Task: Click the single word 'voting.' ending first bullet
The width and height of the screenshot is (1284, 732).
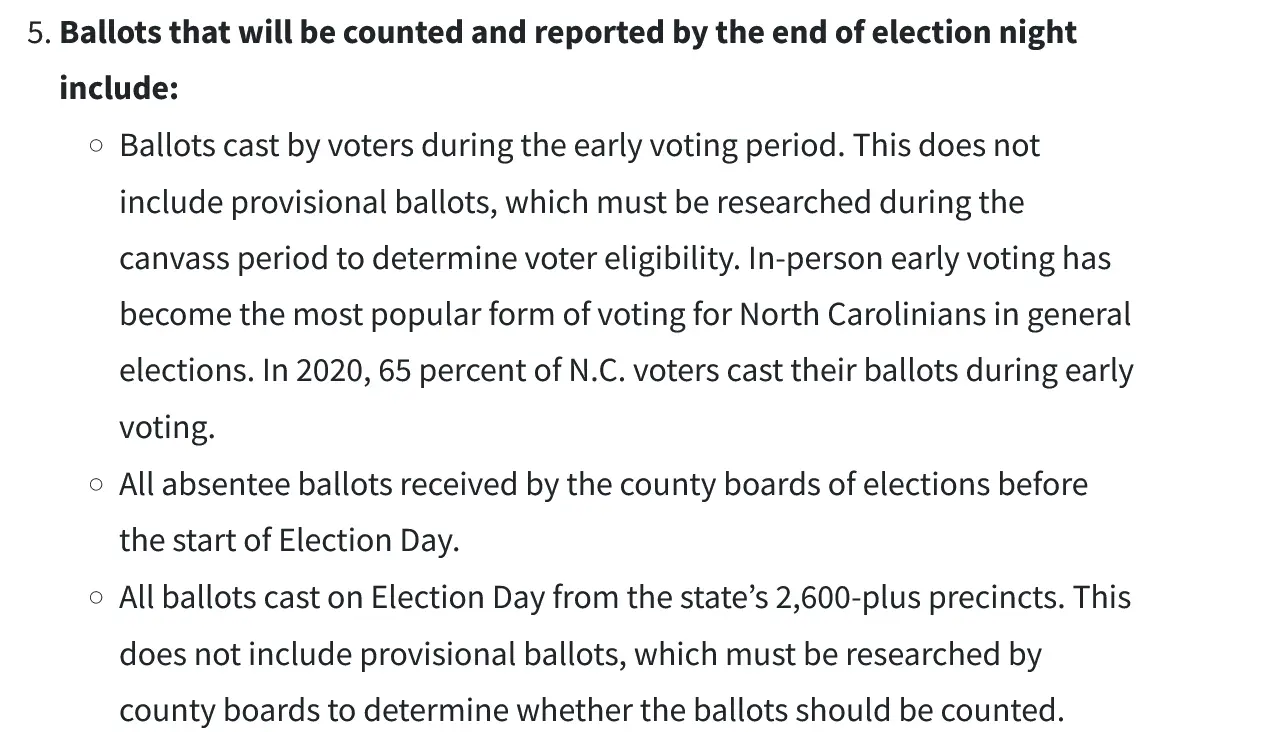Action: point(167,428)
